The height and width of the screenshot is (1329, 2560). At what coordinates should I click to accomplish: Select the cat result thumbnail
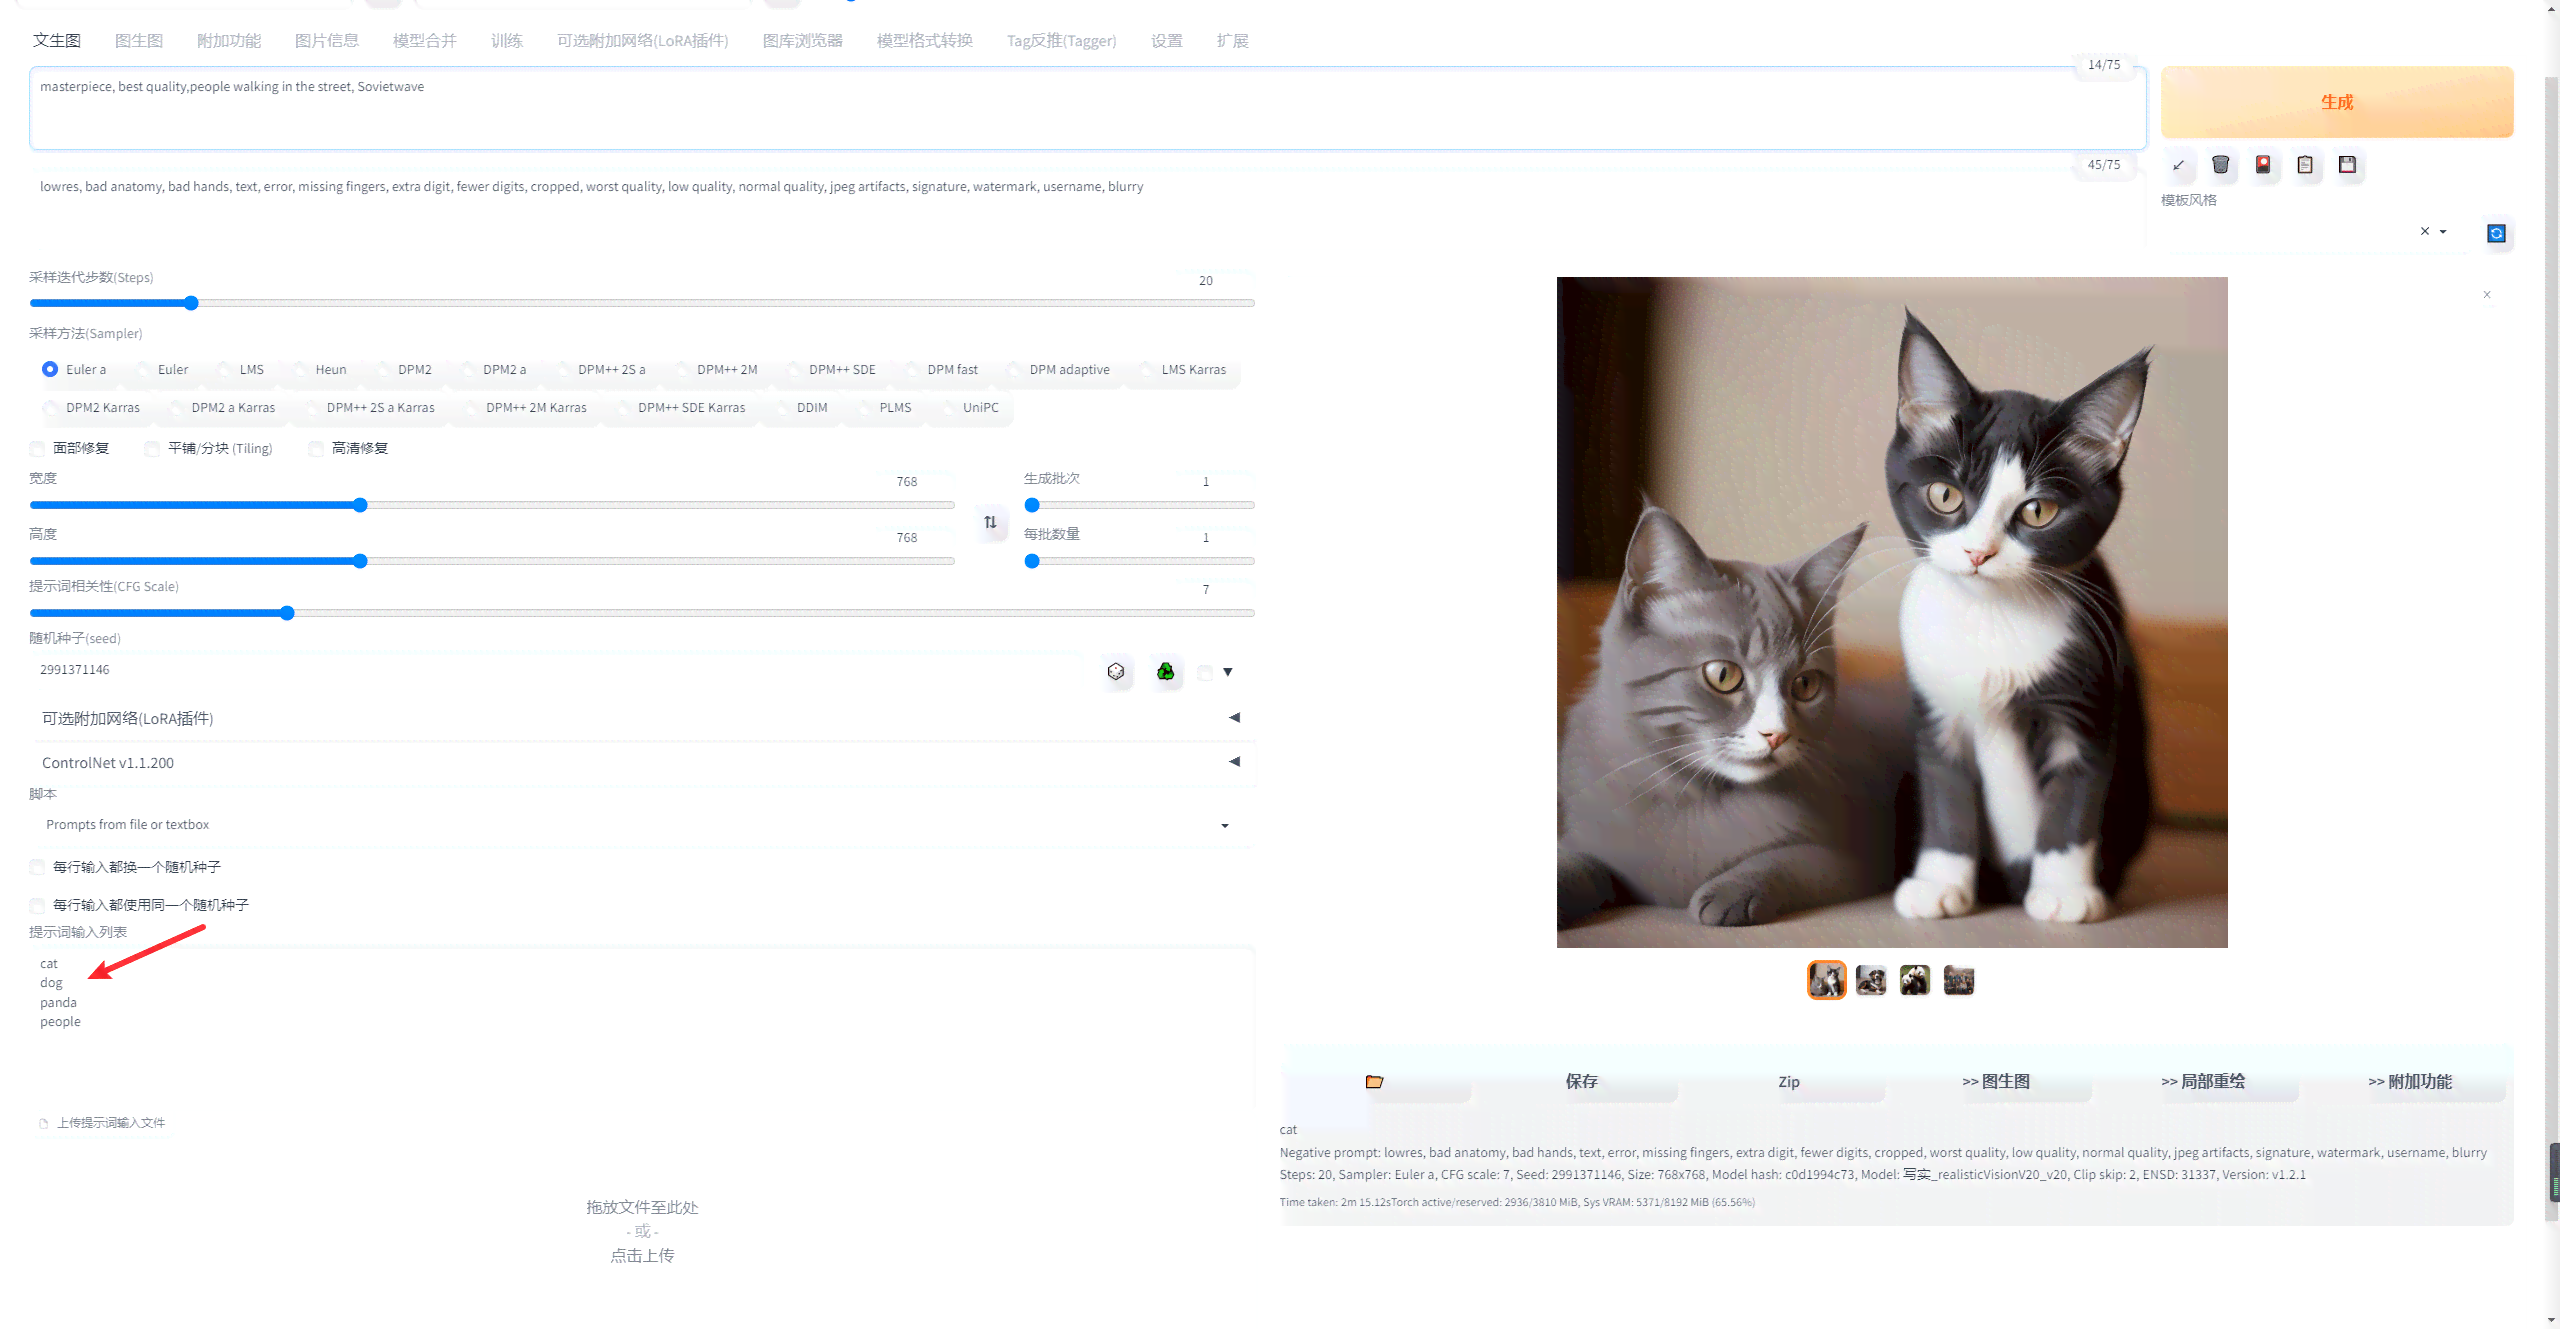coord(1827,981)
